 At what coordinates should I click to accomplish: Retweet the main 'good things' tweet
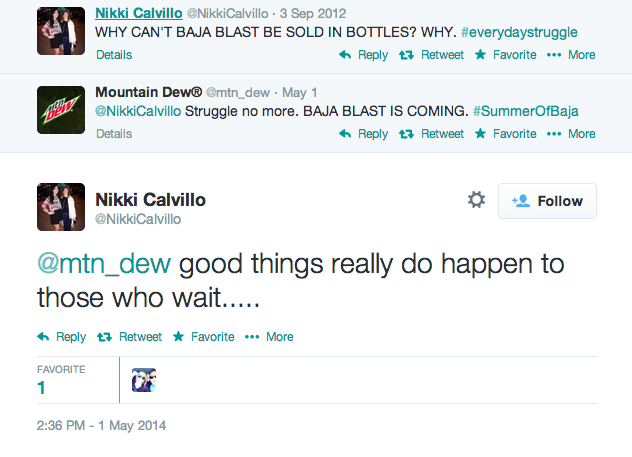pyautogui.click(x=131, y=337)
